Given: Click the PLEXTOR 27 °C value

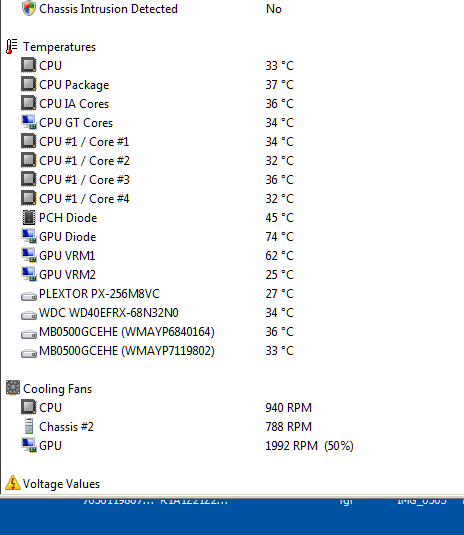Looking at the screenshot, I should (279, 294).
